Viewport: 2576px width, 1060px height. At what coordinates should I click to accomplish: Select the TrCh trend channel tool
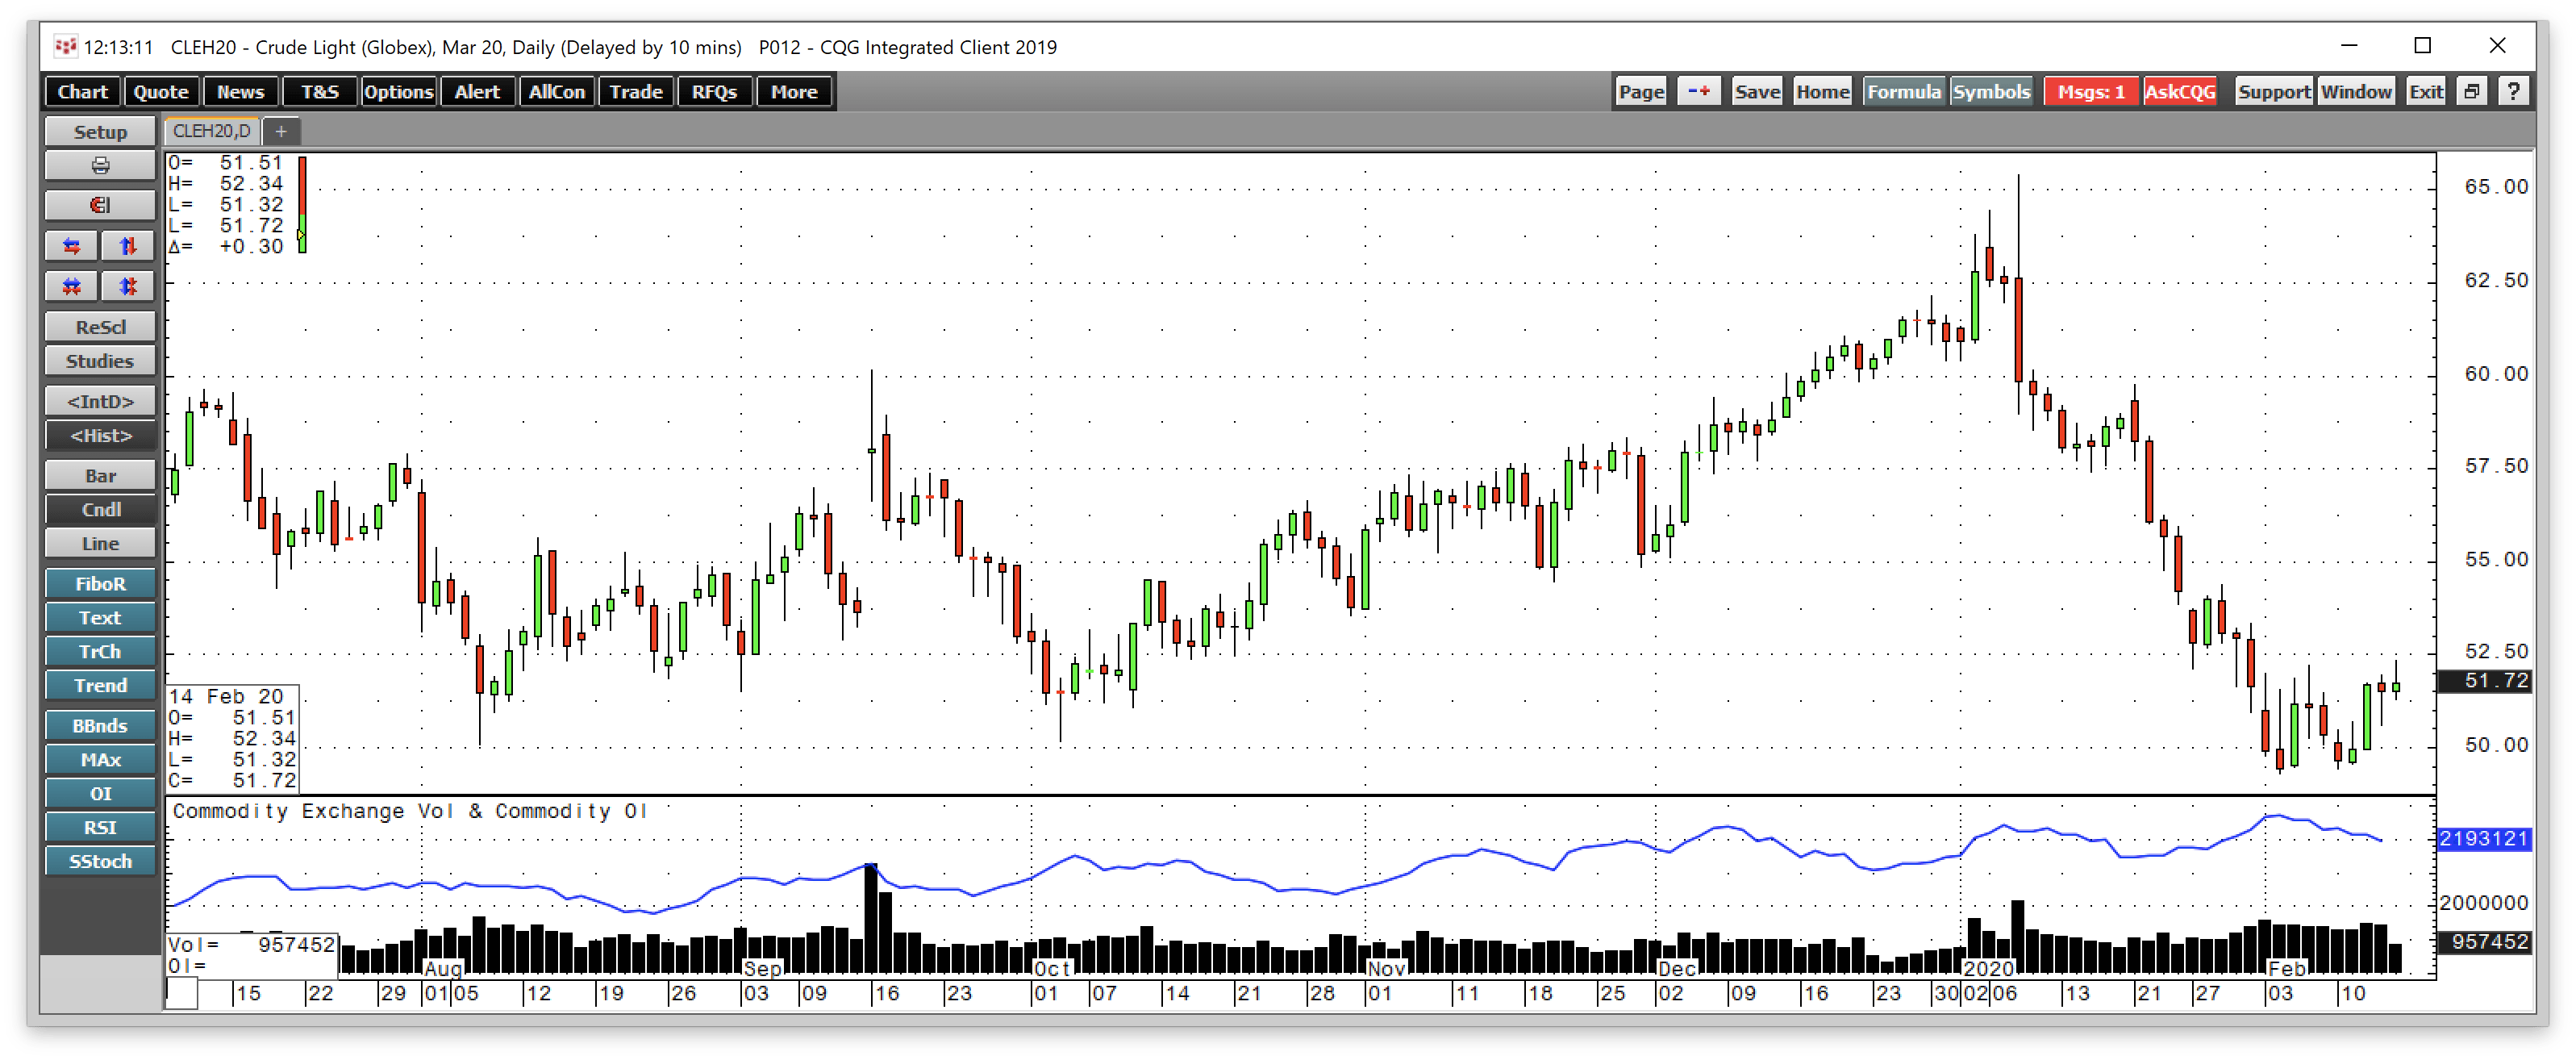pyautogui.click(x=100, y=651)
